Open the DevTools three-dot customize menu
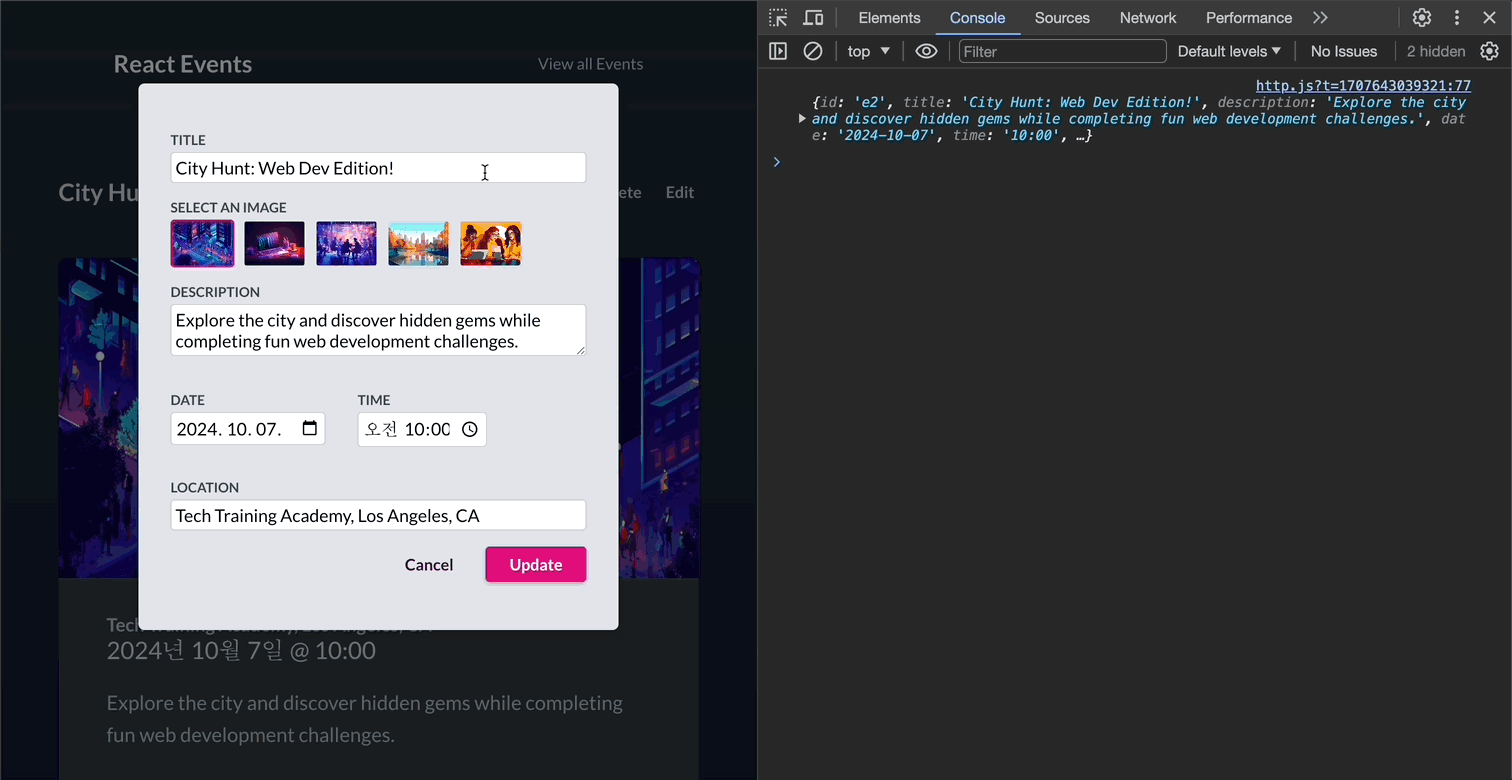 (1457, 18)
